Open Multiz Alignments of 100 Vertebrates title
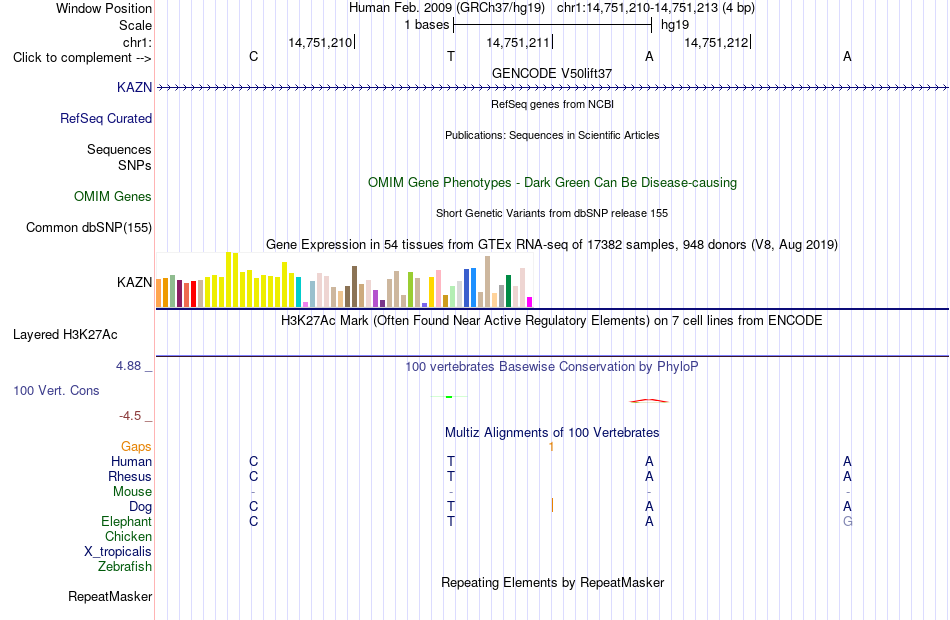950x620 pixels. (x=552, y=433)
